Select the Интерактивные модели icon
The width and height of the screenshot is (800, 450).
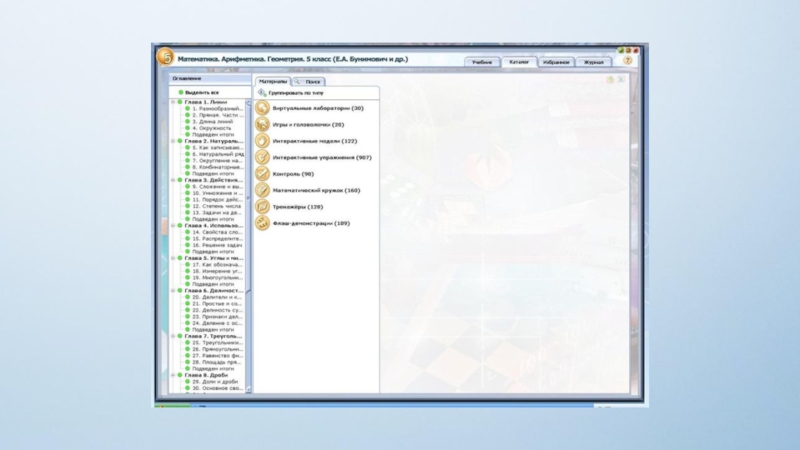[x=262, y=141]
